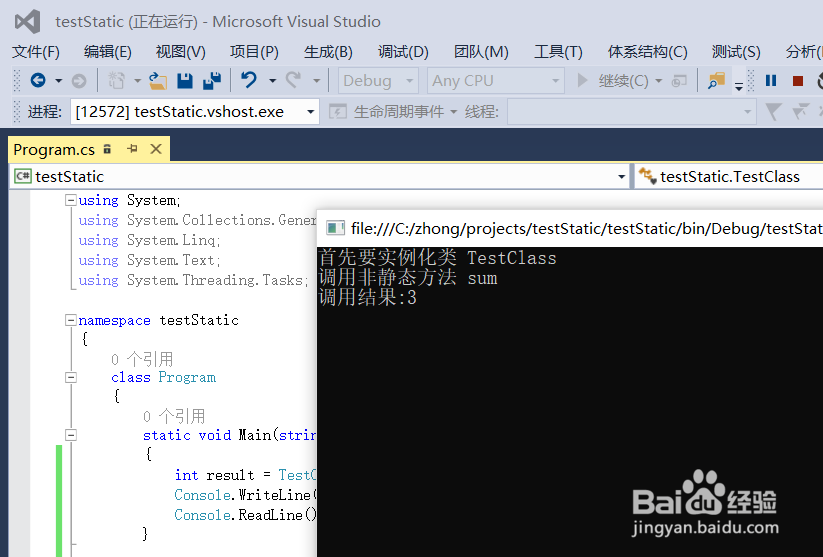Click the Navigate Backward arrow icon
823x557 pixels.
pyautogui.click(x=38, y=80)
